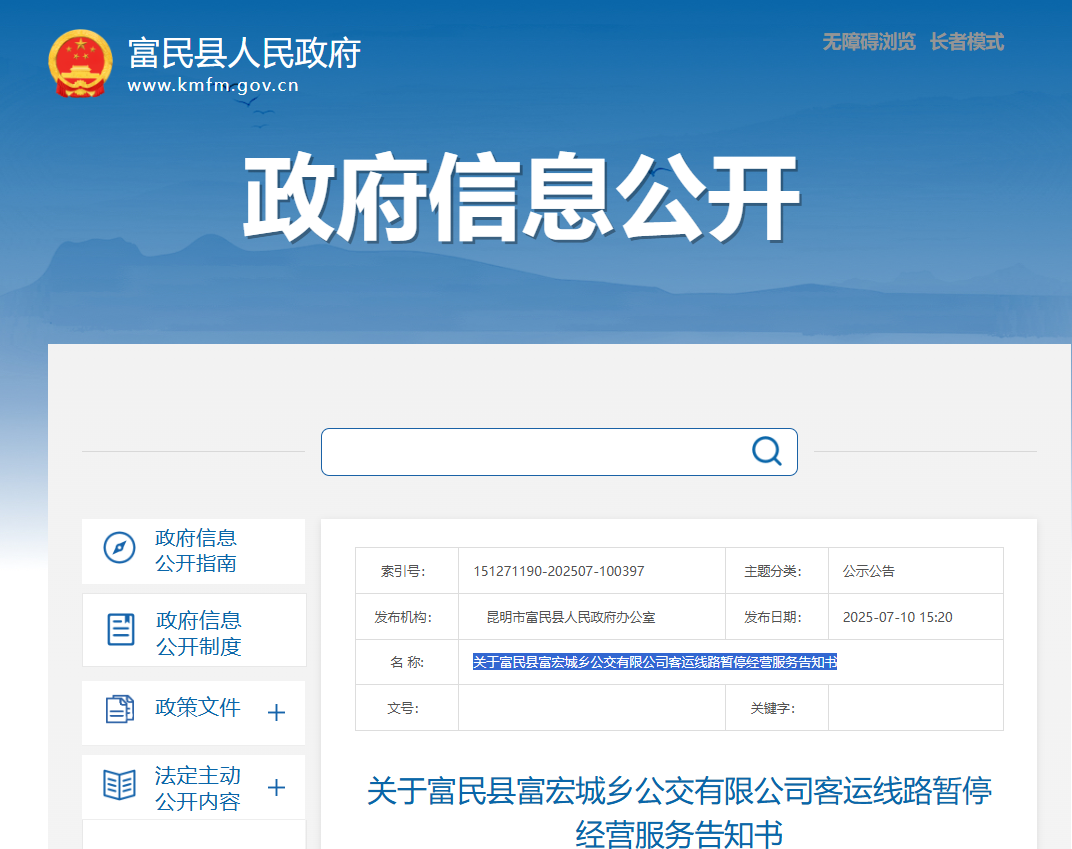Click index number 151271190-202507-100397
This screenshot has width=1072, height=849.
click(559, 572)
